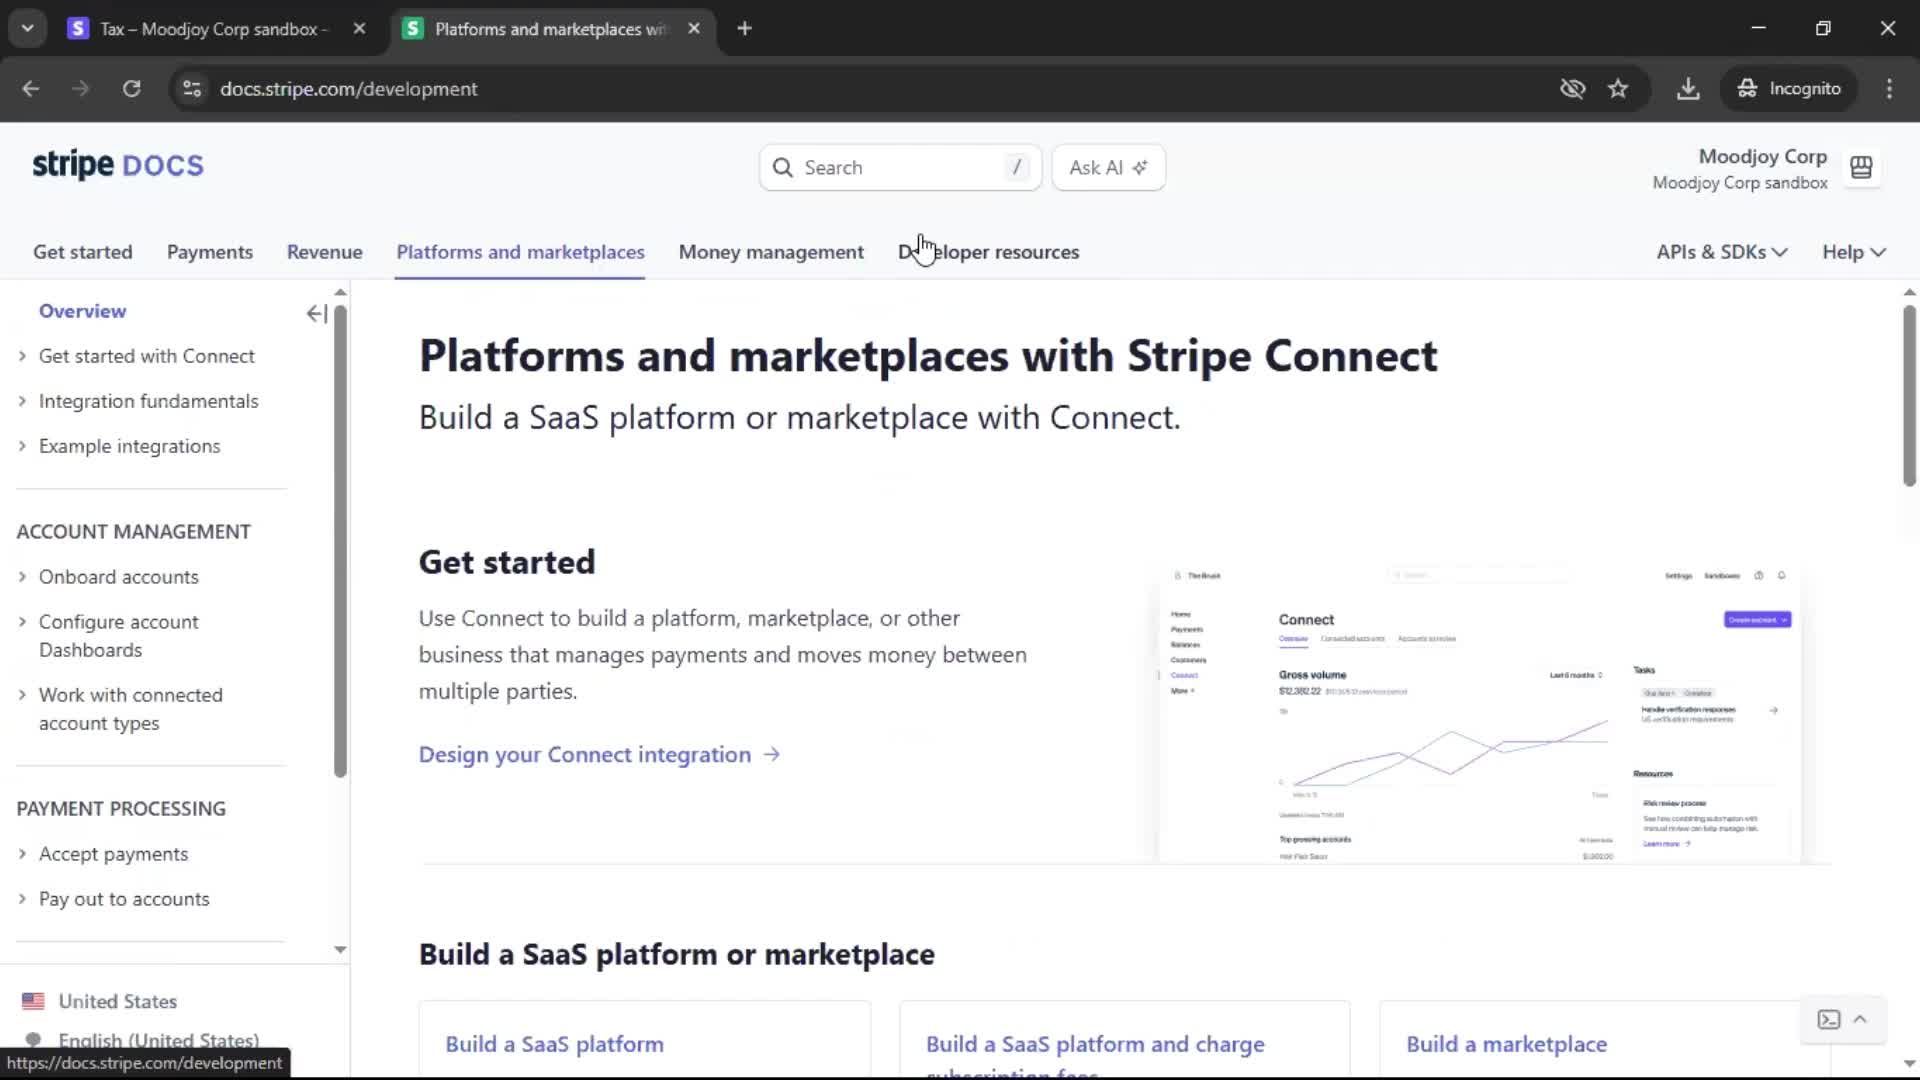Focus the docs Search field

click(x=899, y=168)
